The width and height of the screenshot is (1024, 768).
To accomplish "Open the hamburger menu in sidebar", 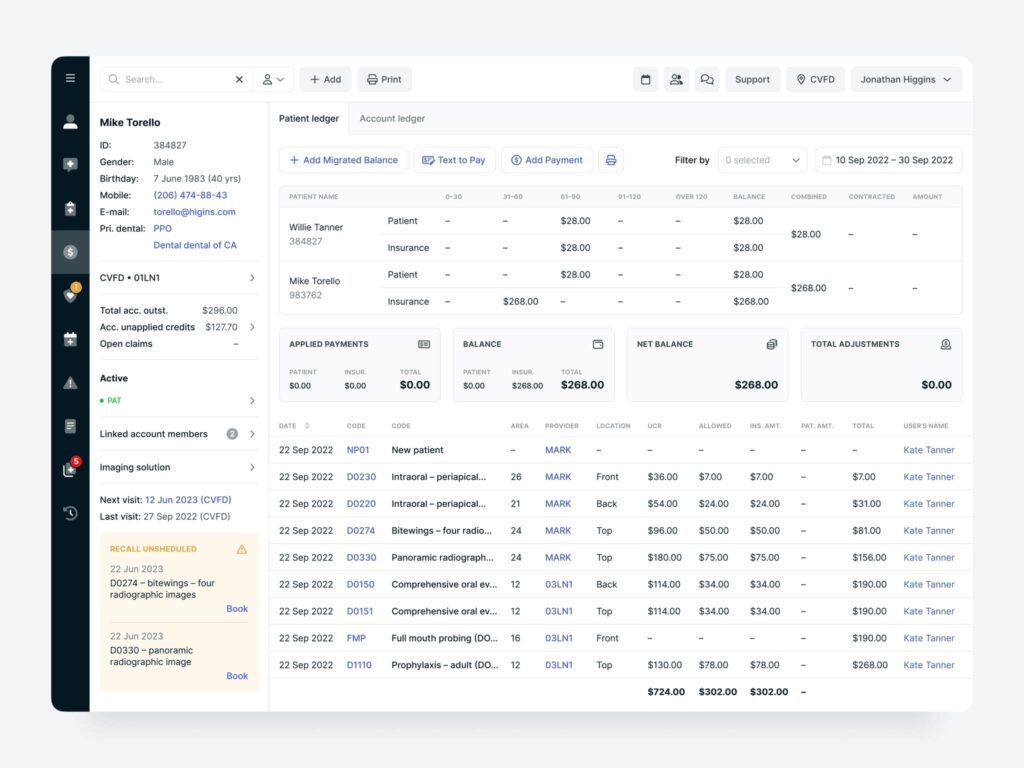I will pyautogui.click(x=70, y=78).
